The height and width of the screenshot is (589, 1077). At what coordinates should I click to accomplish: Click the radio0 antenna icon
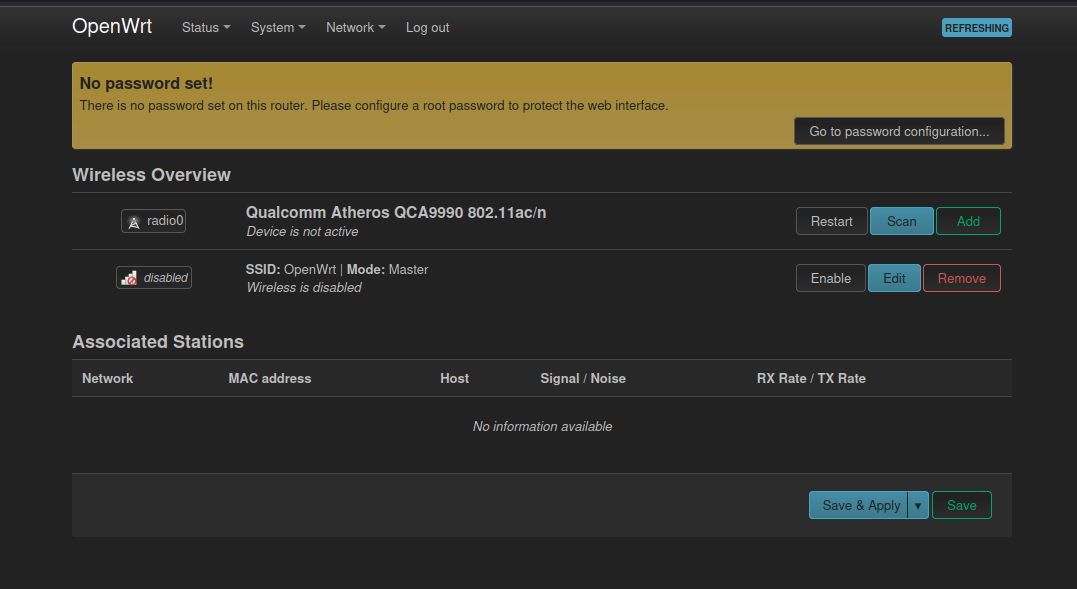134,222
